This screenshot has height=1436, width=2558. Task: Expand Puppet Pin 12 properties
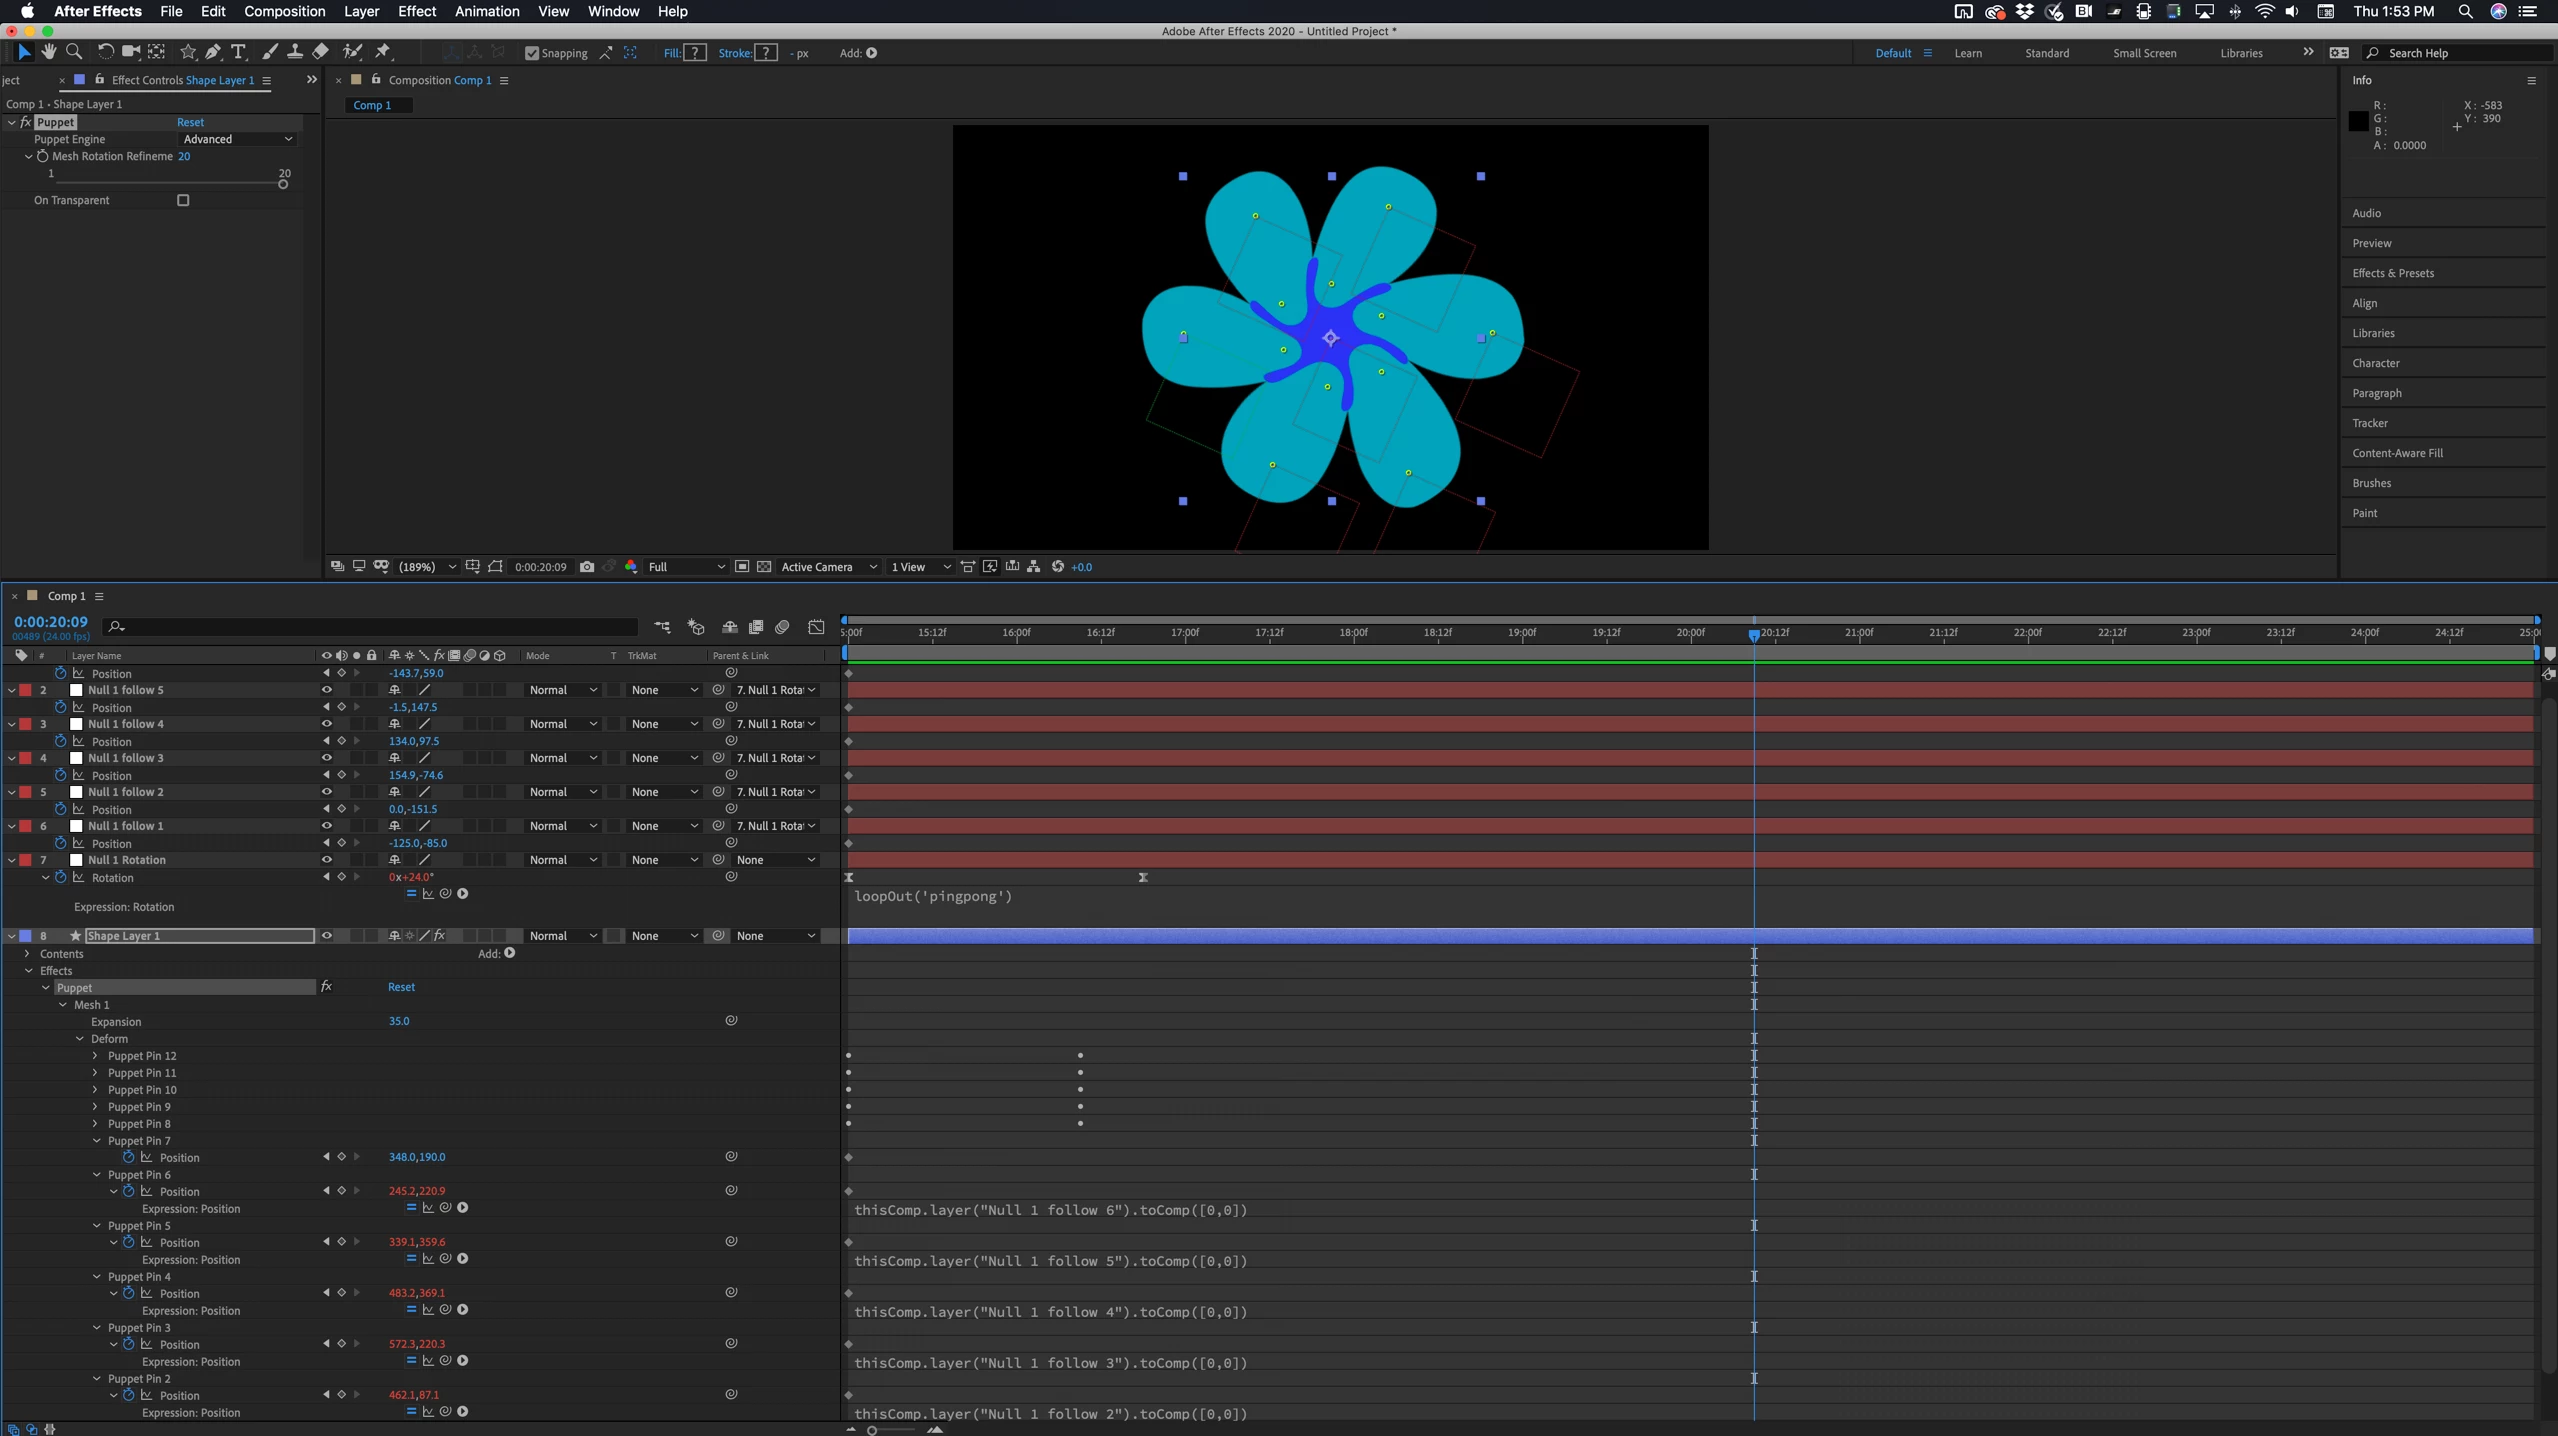click(x=96, y=1056)
